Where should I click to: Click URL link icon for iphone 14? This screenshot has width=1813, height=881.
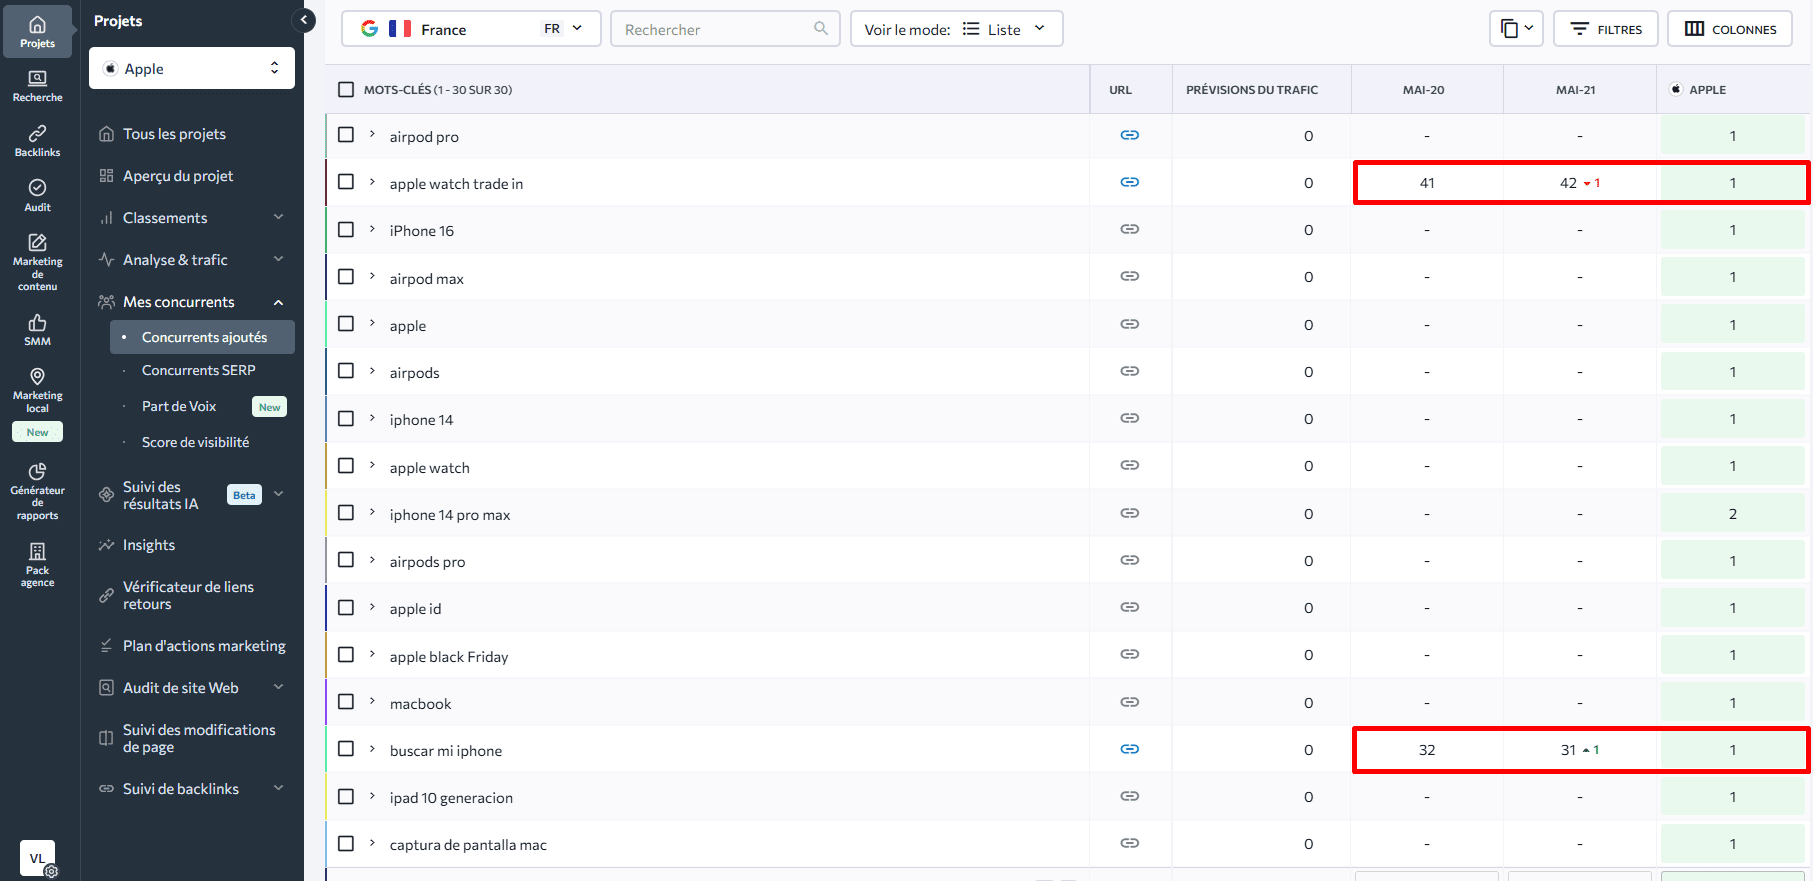[x=1130, y=418]
